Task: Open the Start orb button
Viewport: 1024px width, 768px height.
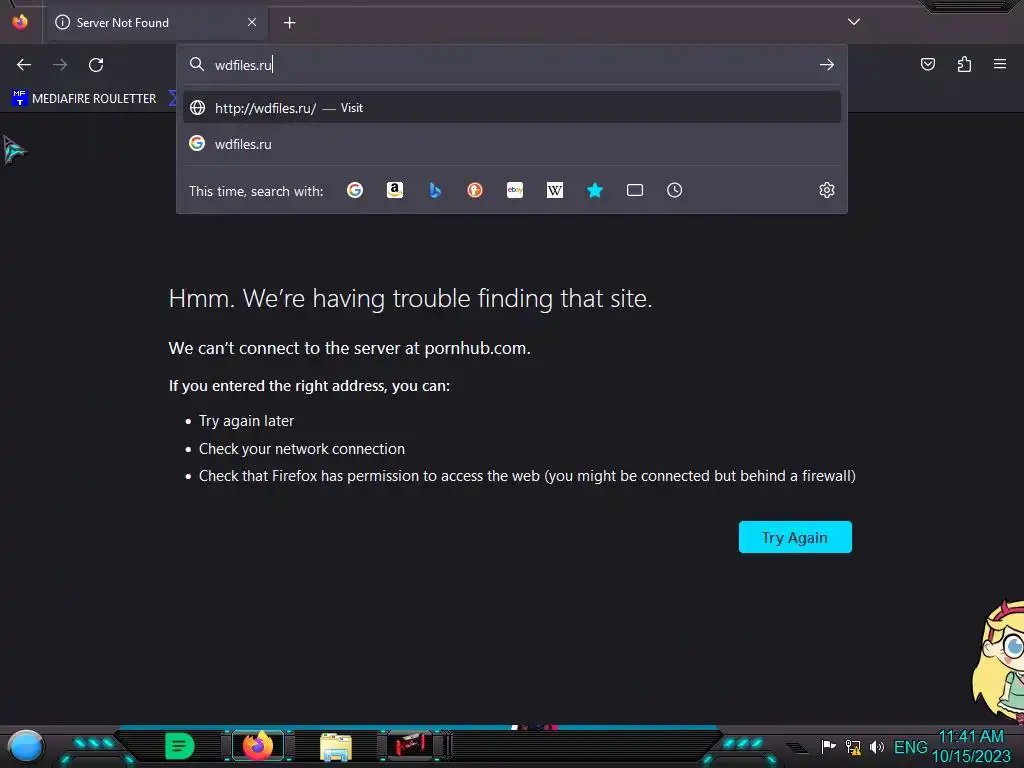Action: (25, 746)
